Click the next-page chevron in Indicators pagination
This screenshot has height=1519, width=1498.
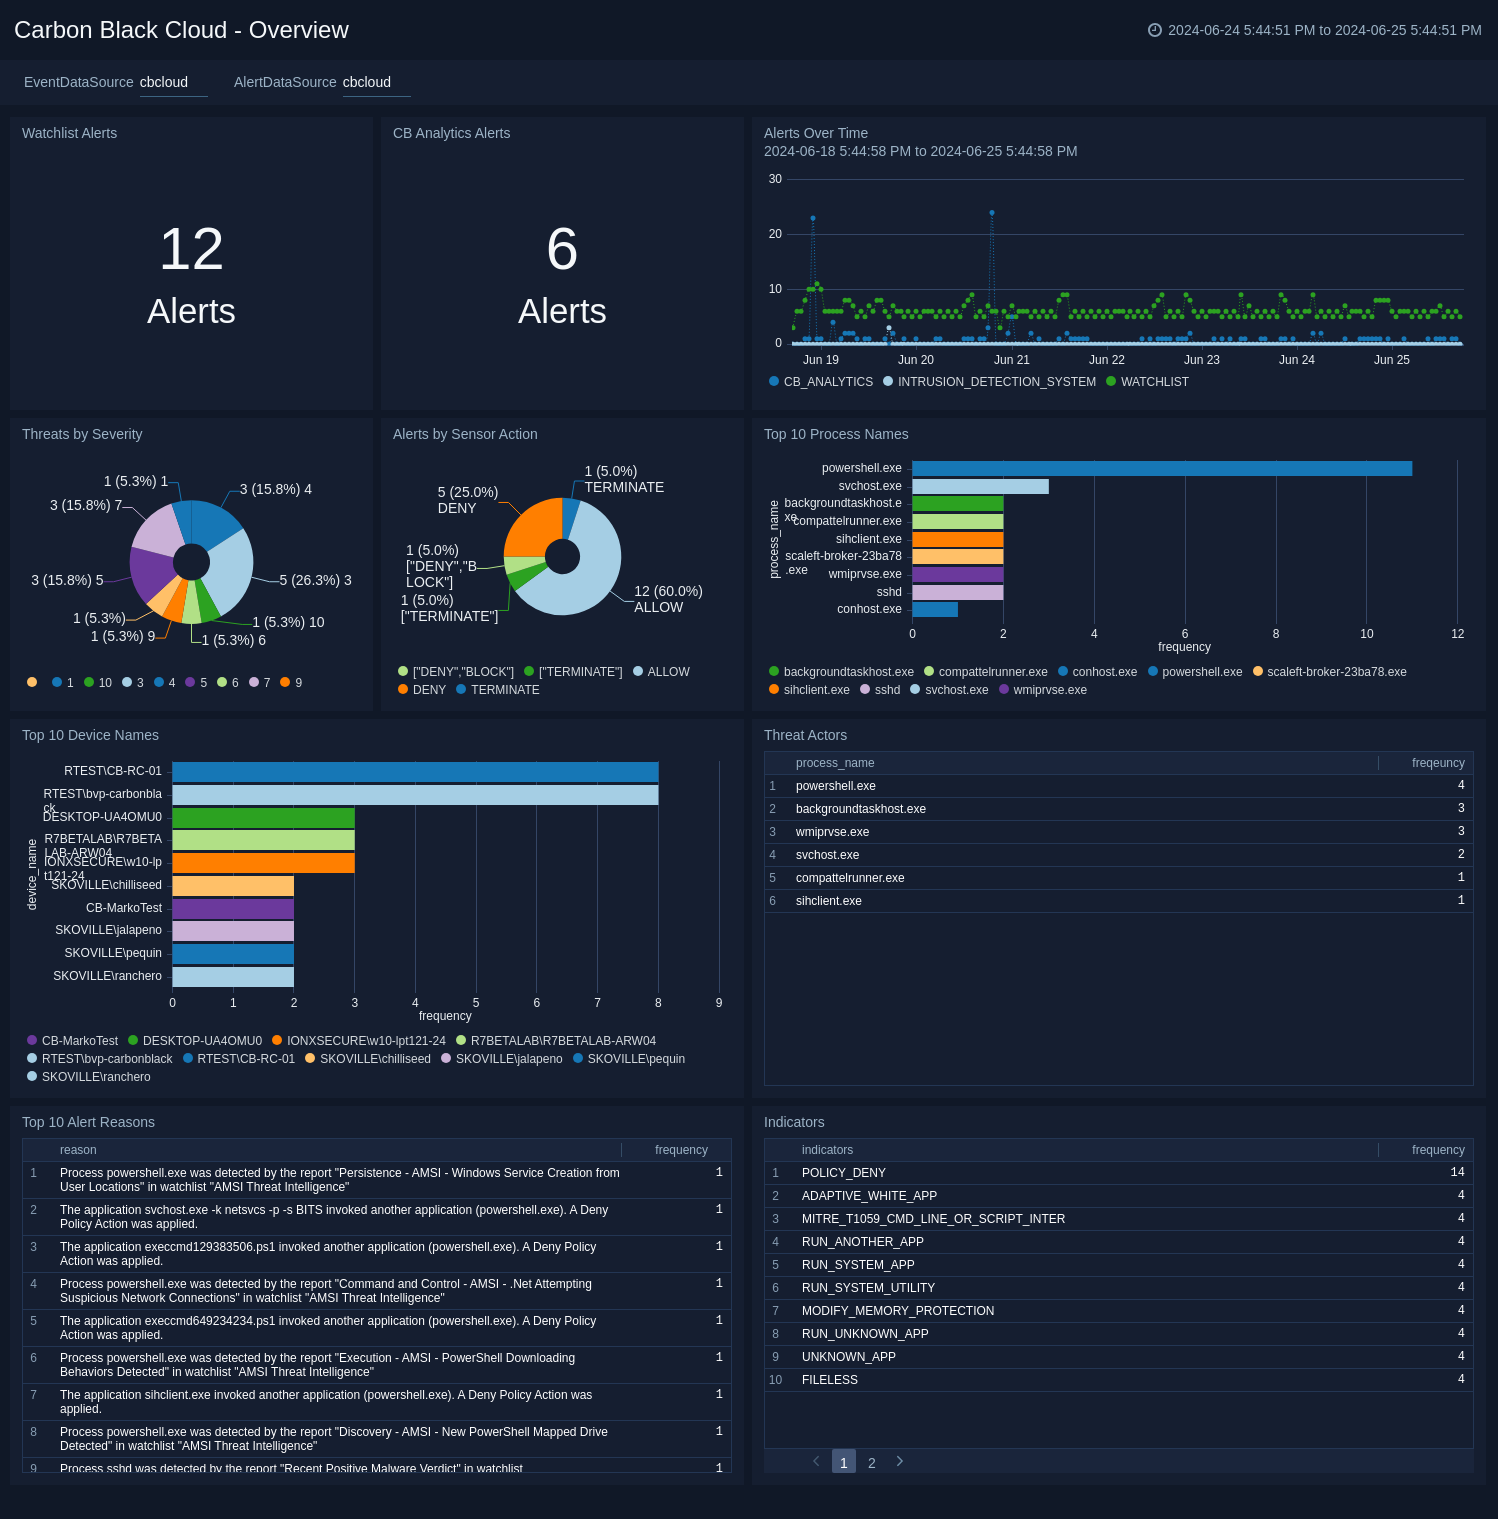(899, 1461)
